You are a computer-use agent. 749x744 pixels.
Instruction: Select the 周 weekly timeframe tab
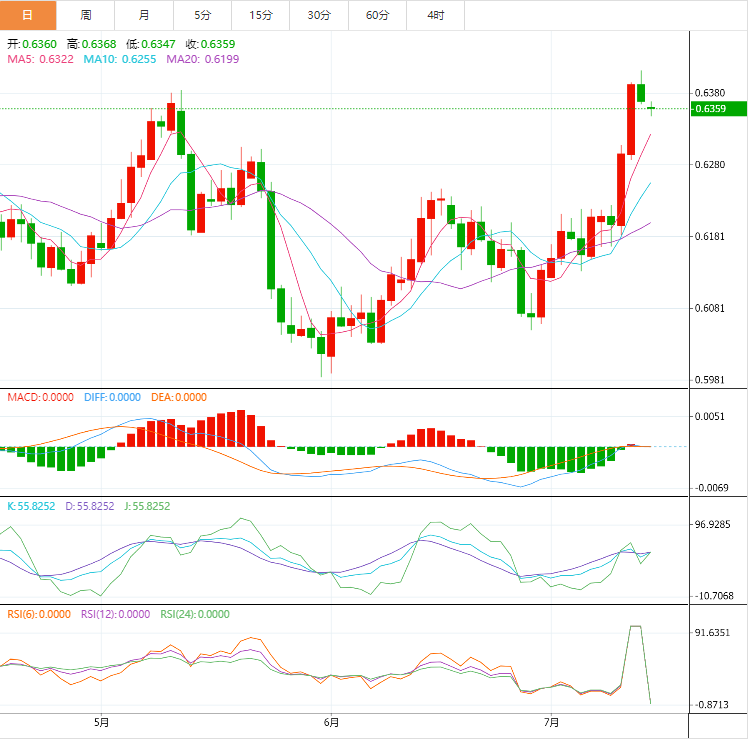86,15
